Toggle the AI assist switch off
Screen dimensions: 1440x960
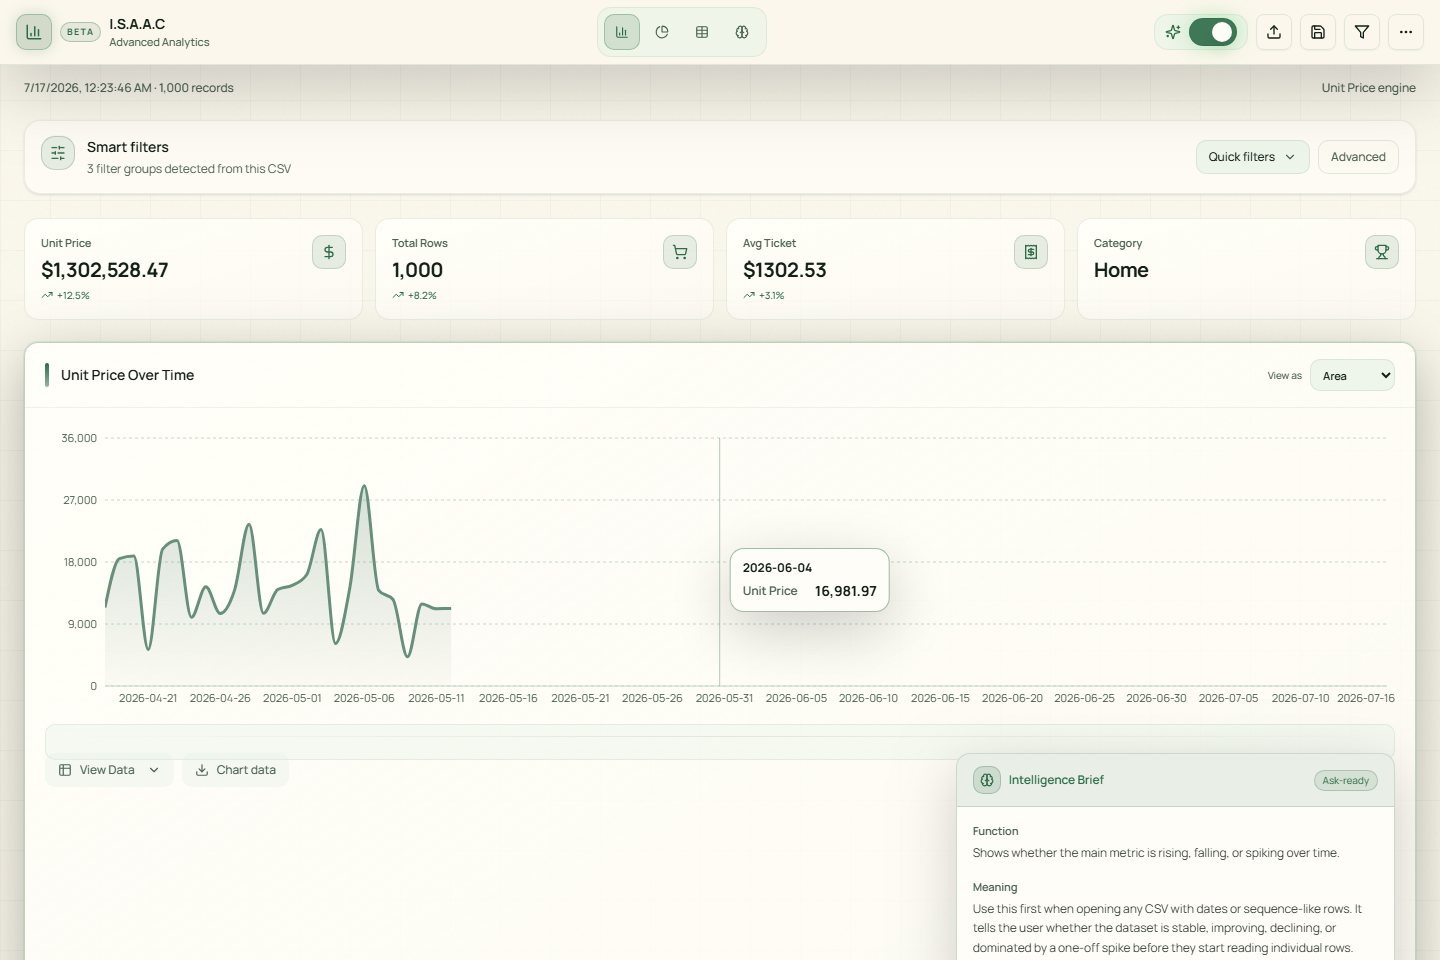[1213, 32]
